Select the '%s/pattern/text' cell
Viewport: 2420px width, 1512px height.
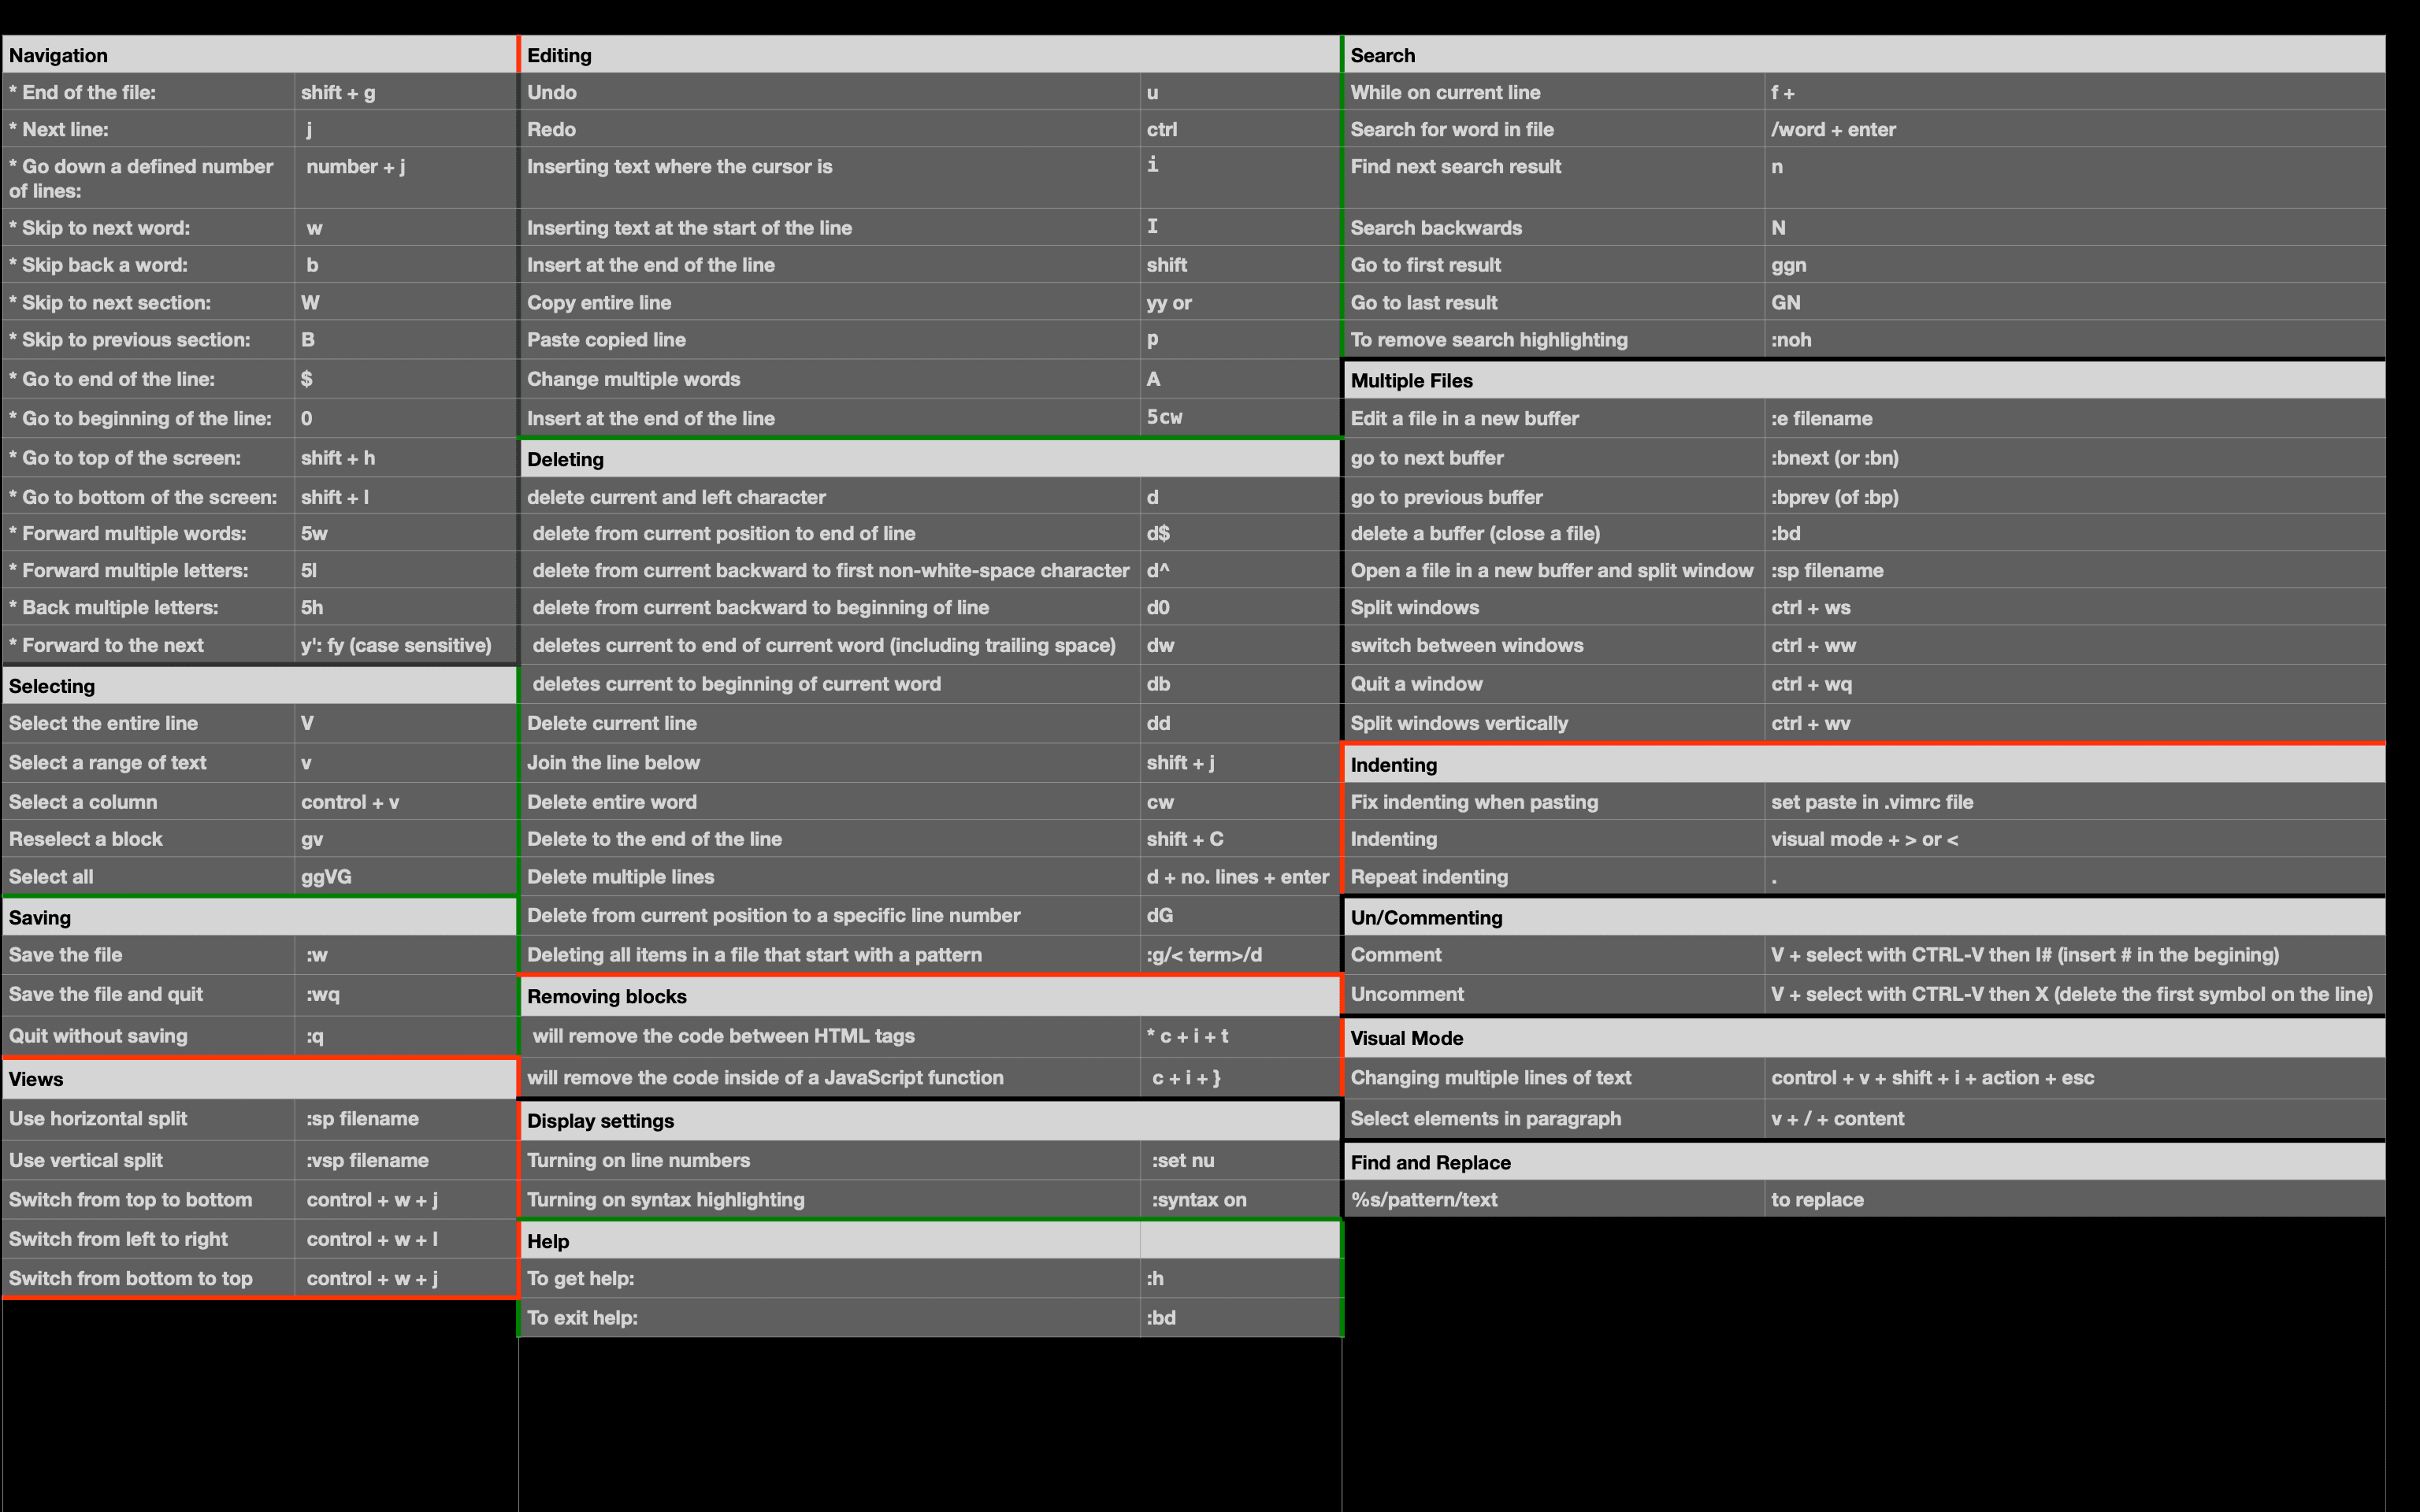point(1423,1199)
